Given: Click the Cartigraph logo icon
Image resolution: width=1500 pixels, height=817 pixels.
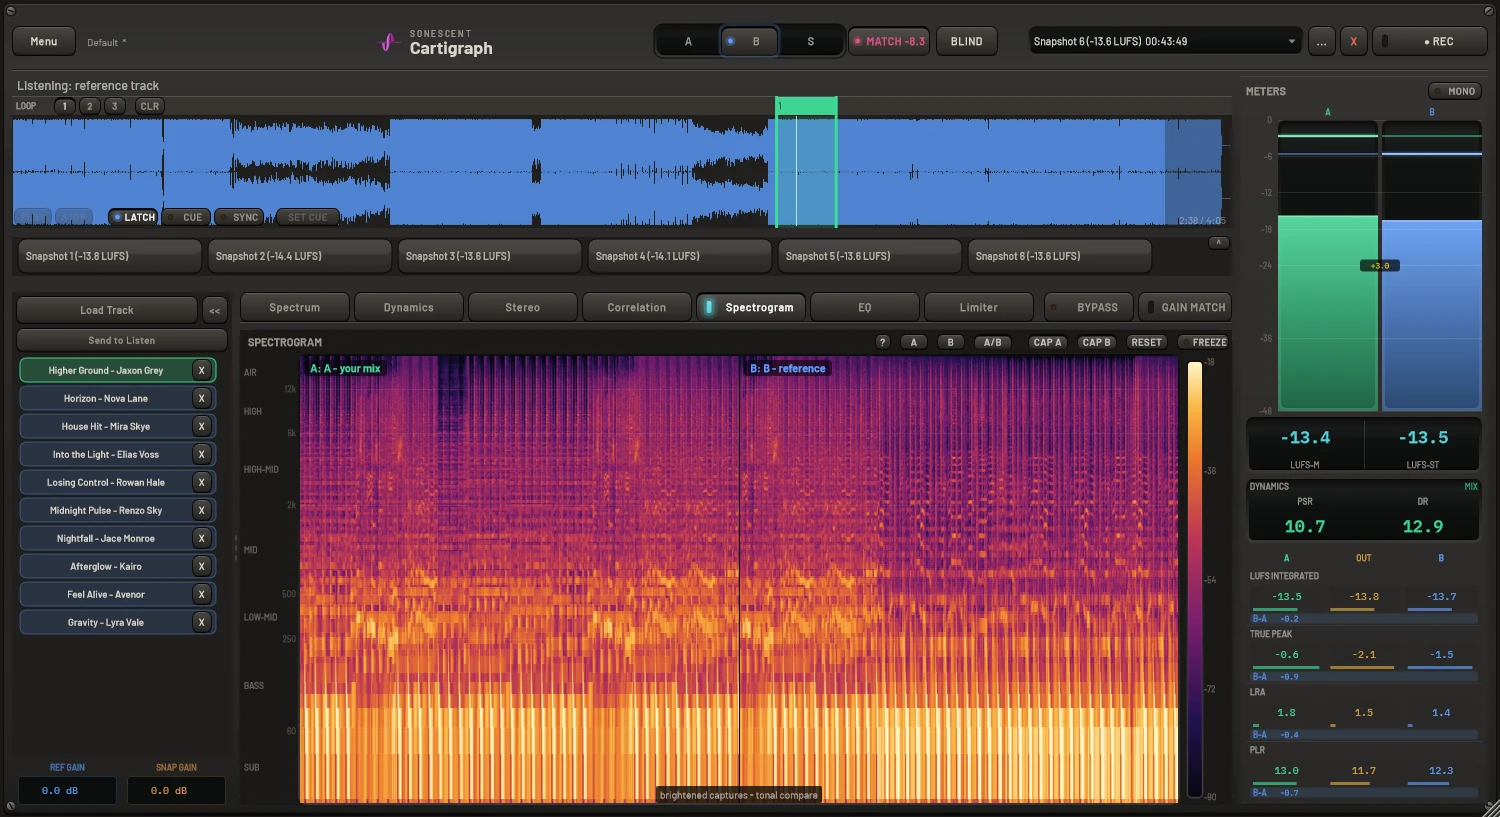Looking at the screenshot, I should 388,42.
